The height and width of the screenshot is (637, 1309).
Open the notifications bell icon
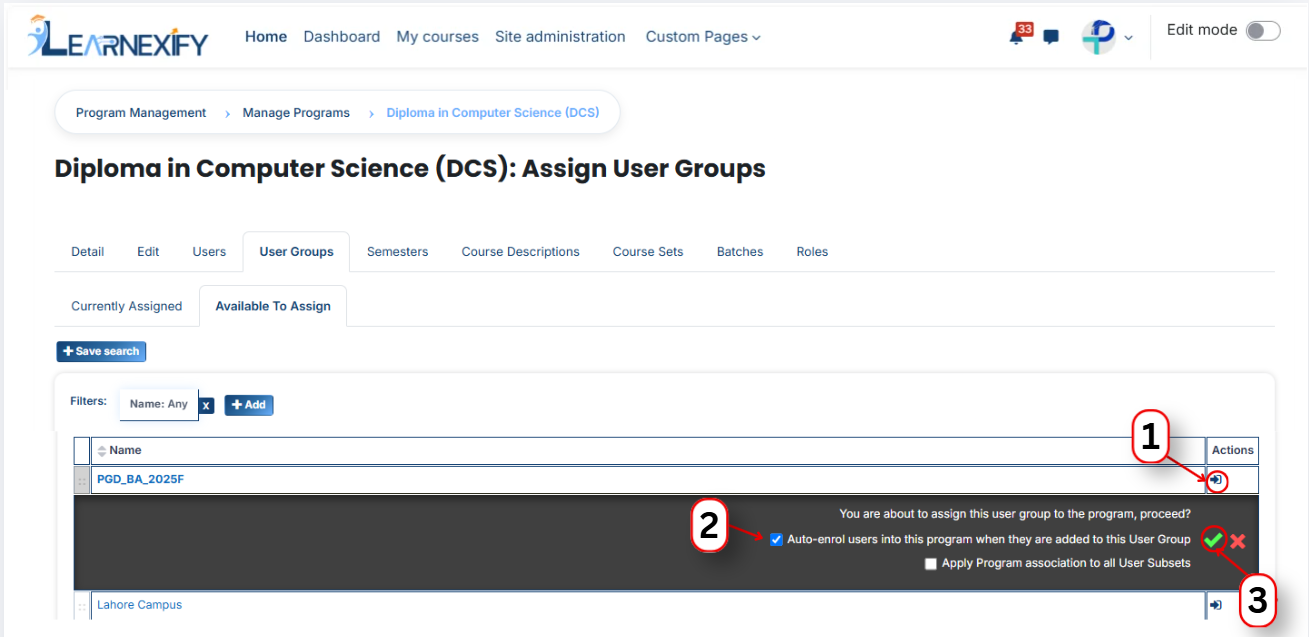pyautogui.click(x=1017, y=37)
